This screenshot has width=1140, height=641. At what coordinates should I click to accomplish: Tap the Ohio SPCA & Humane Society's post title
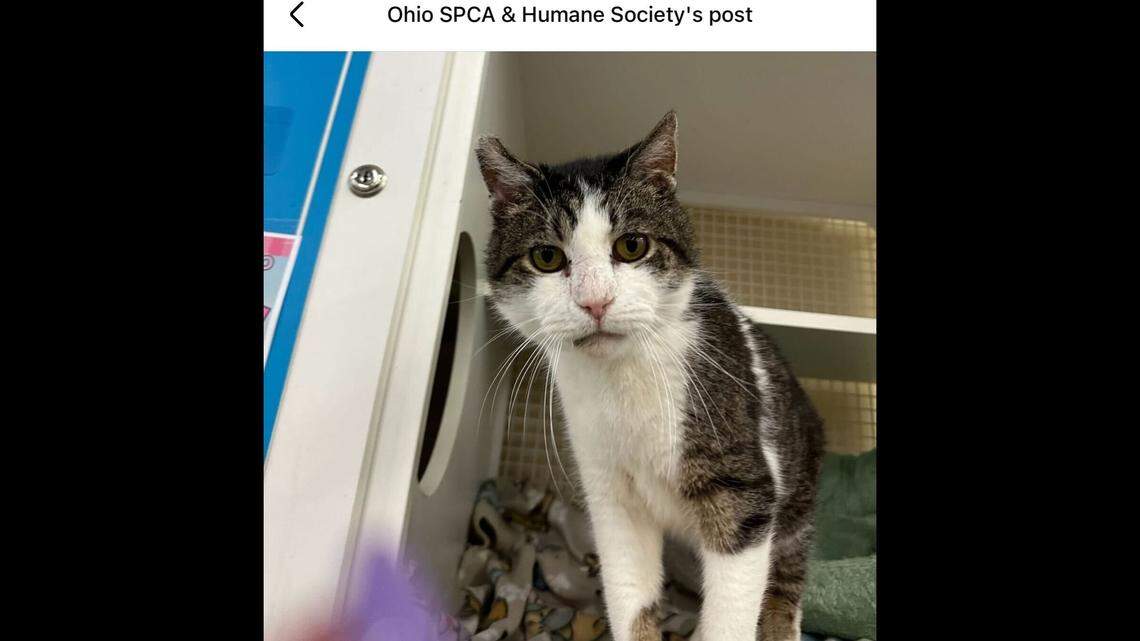[x=569, y=15]
